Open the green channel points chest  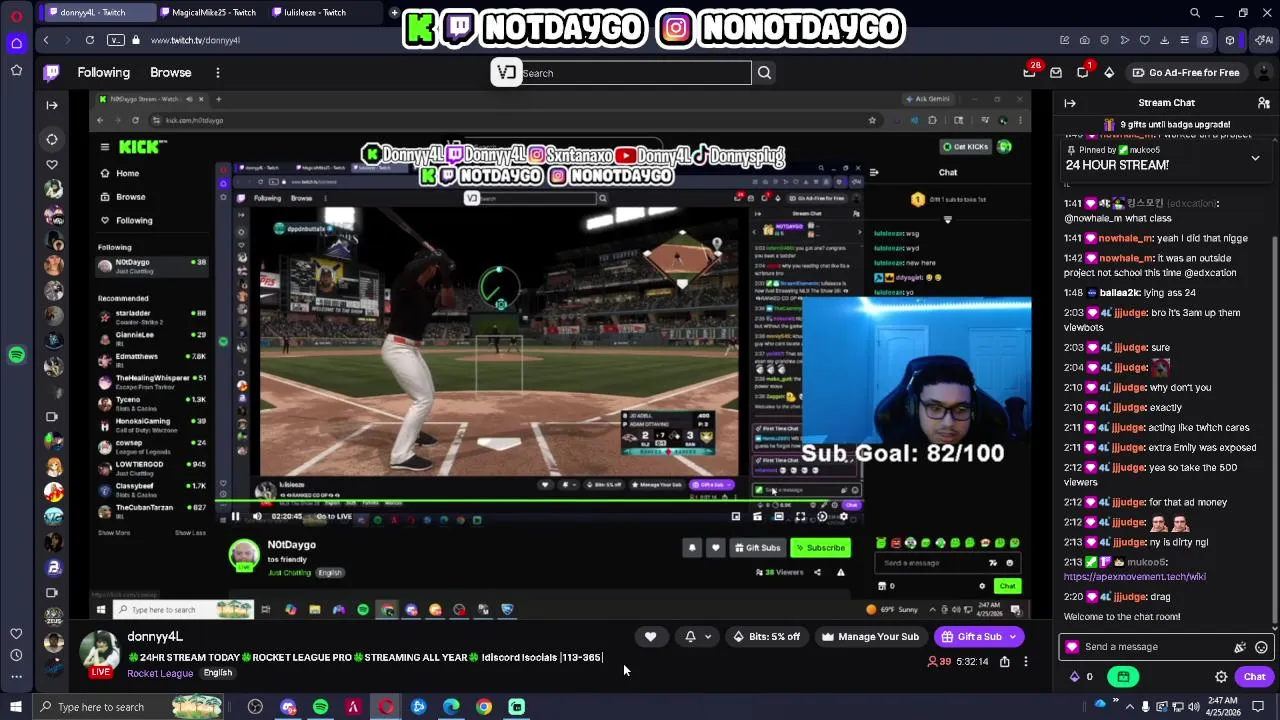point(1123,677)
